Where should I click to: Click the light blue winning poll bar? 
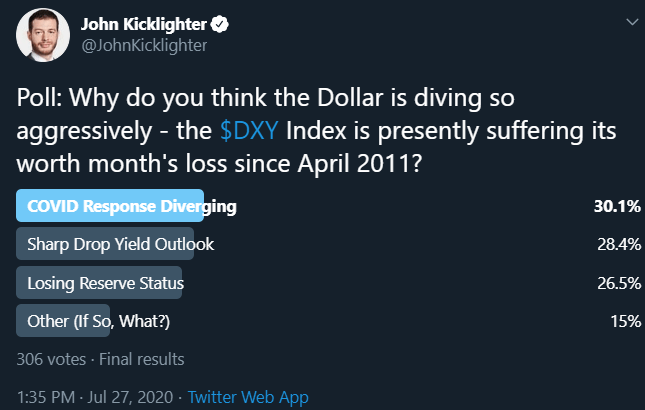[x=110, y=206]
